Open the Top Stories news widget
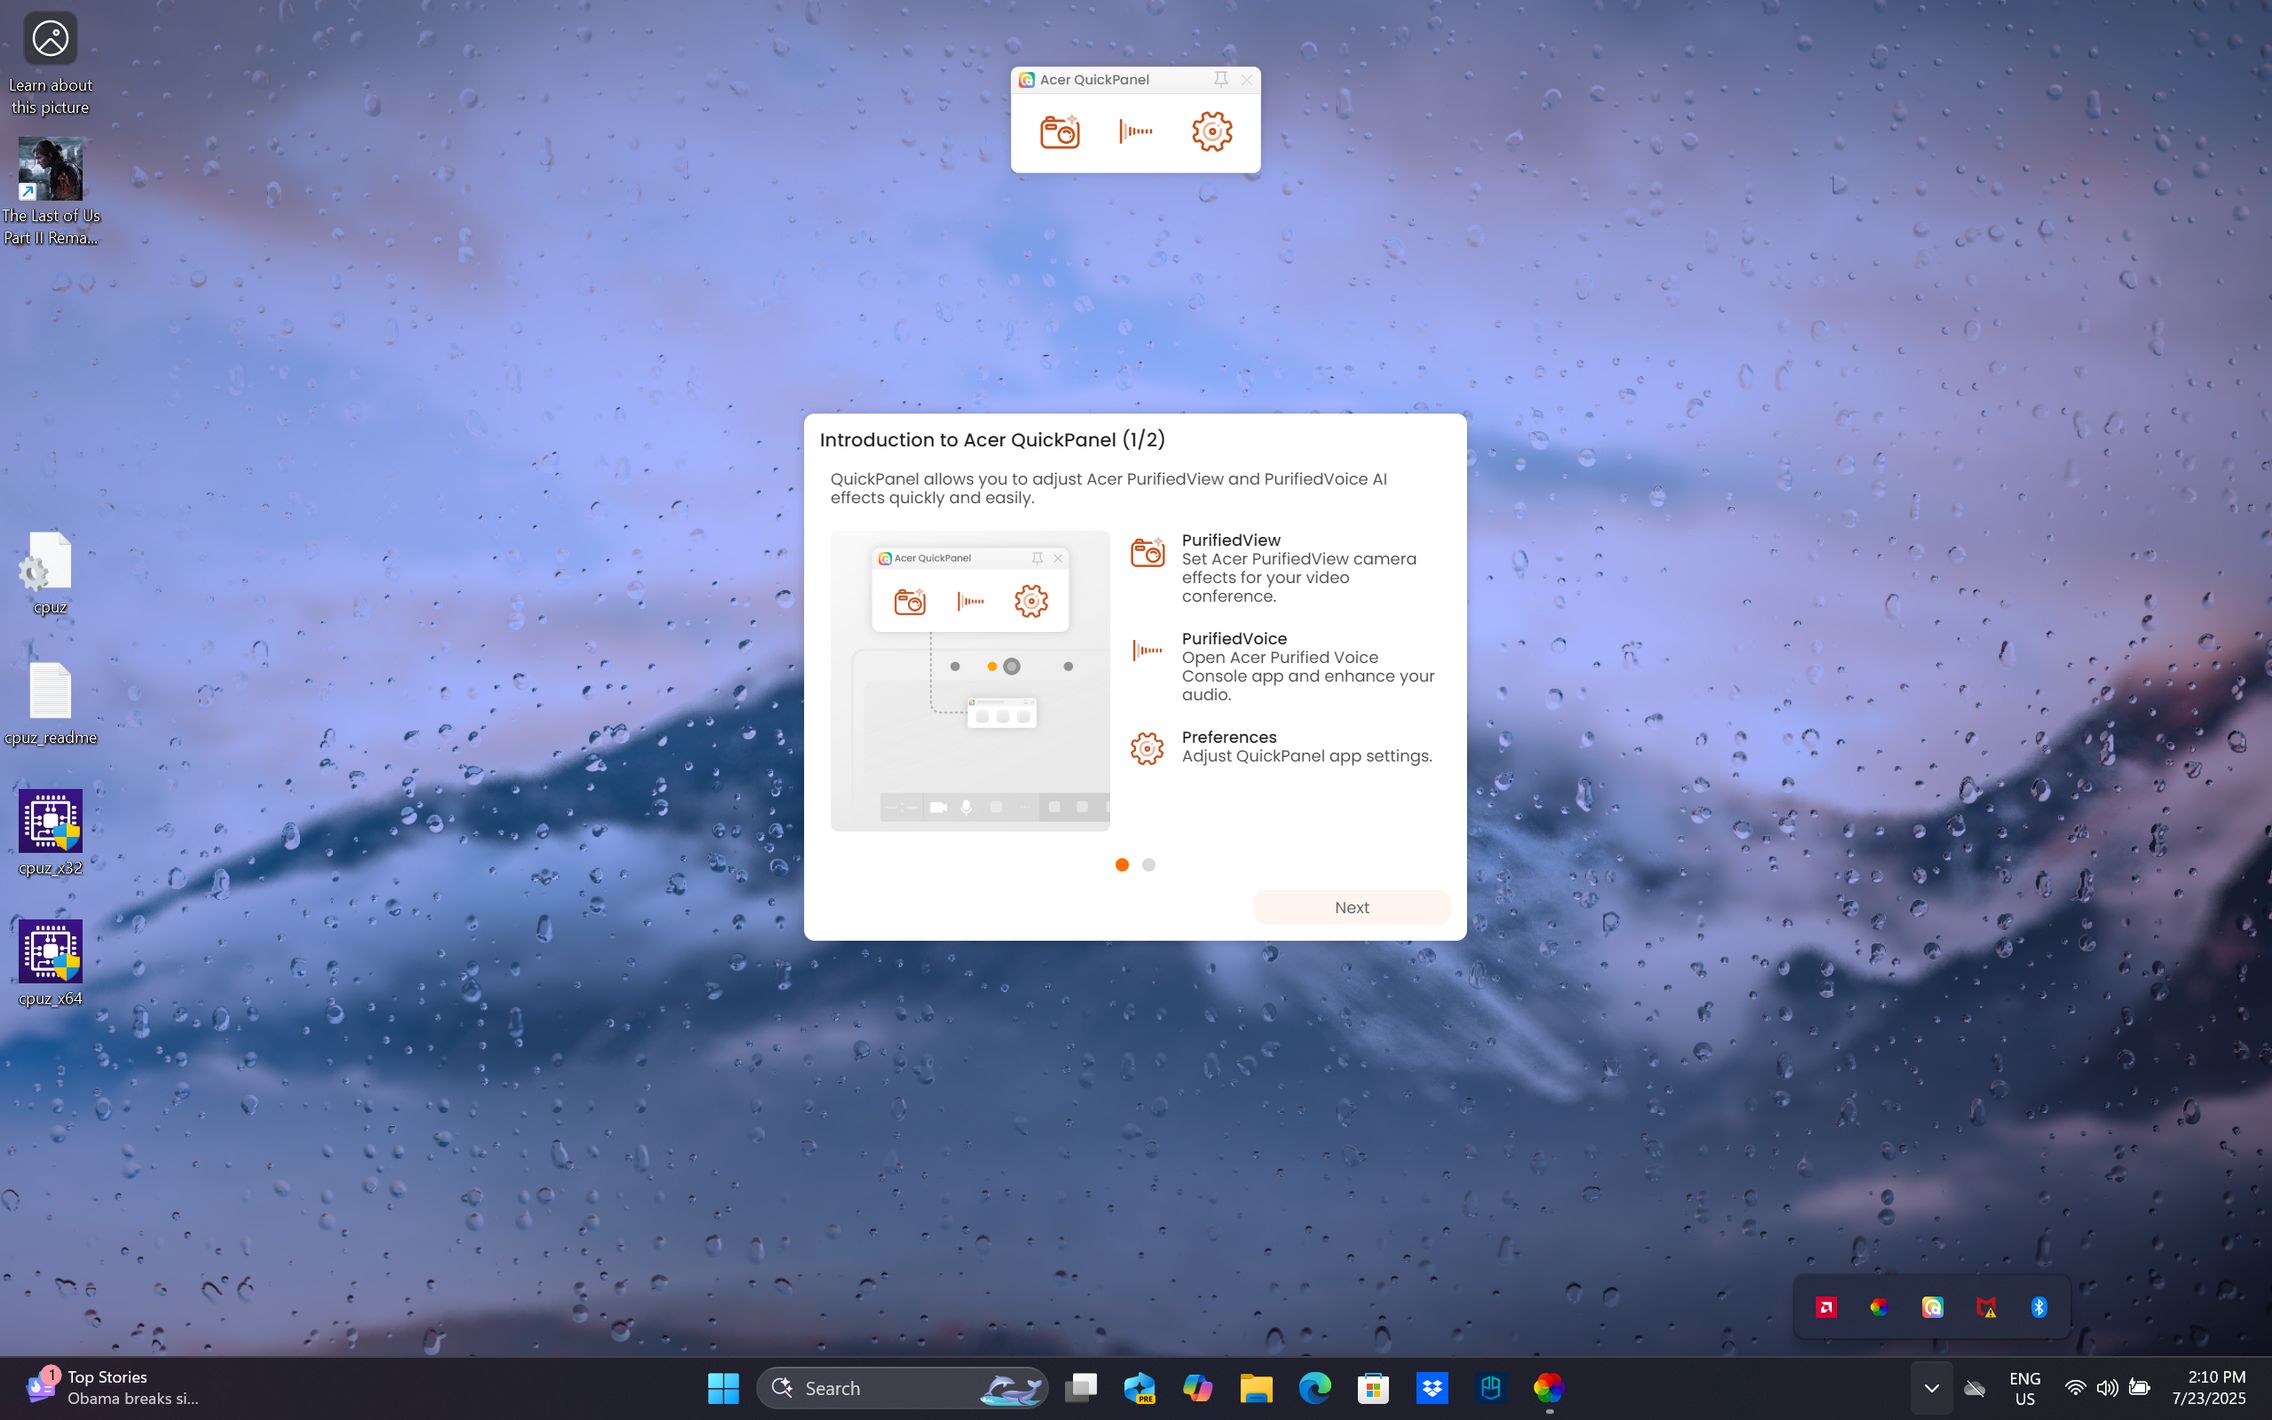Viewport: 2272px width, 1420px height. (x=112, y=1388)
